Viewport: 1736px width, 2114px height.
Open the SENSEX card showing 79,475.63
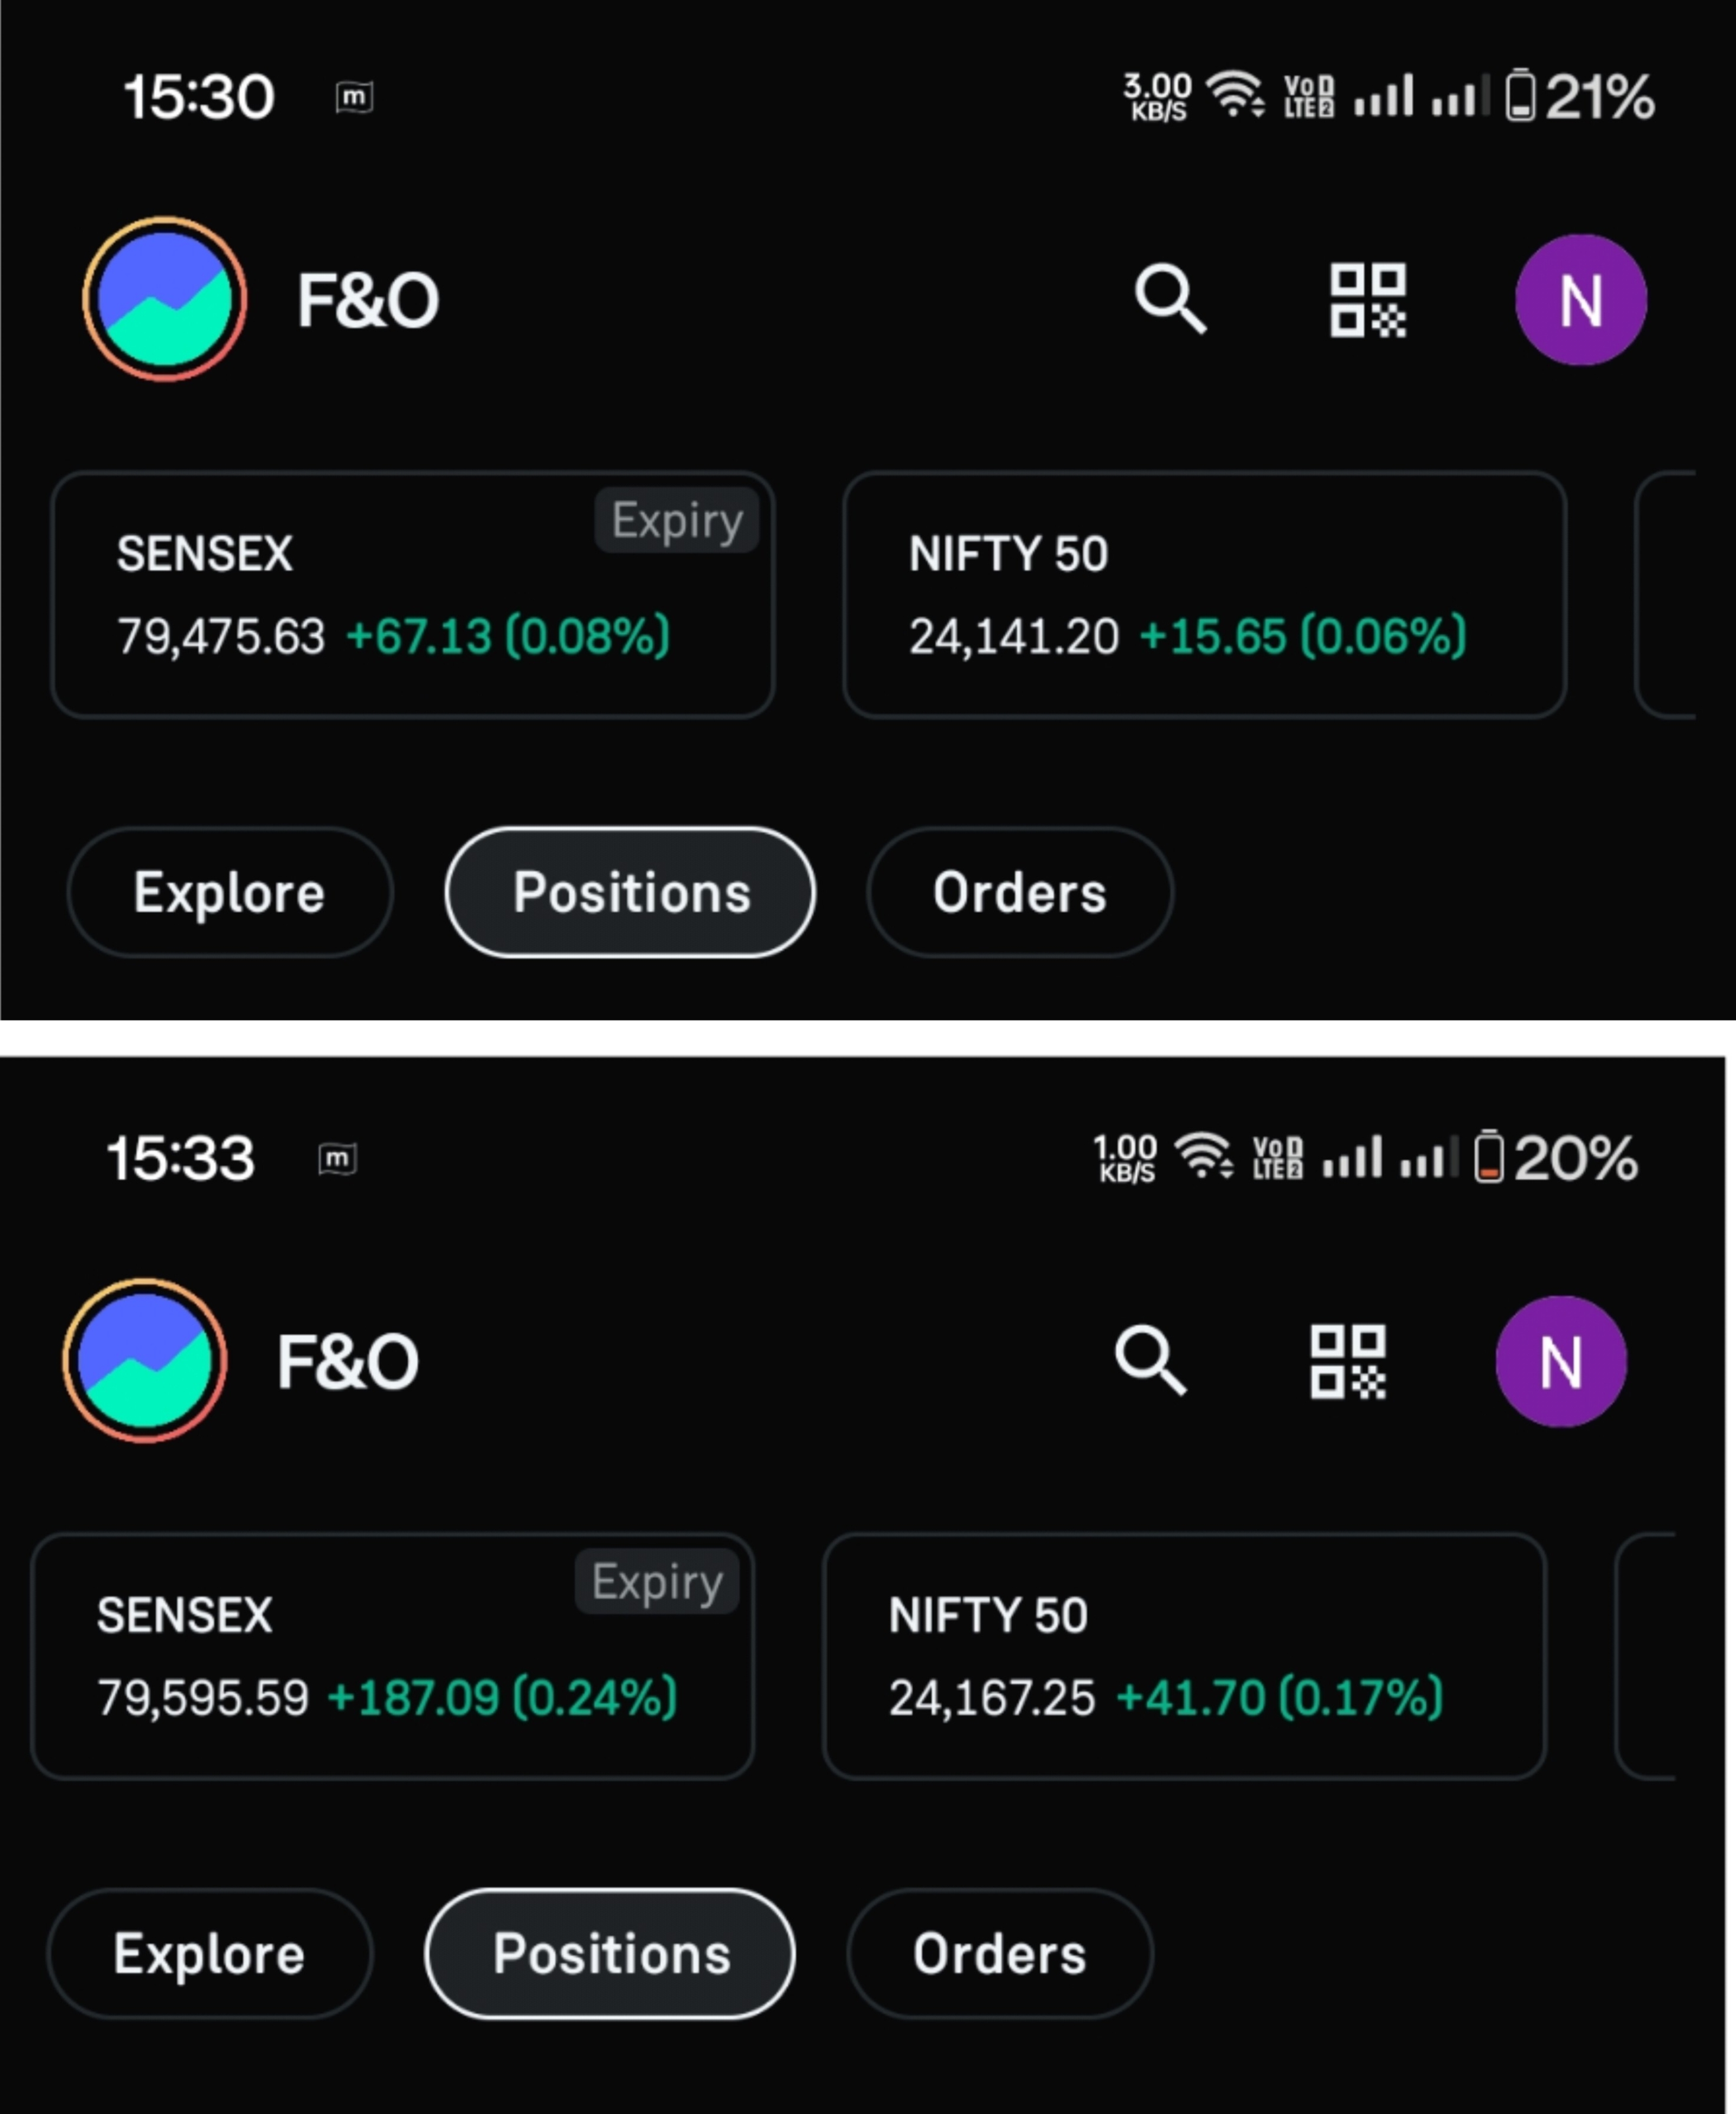click(412, 596)
